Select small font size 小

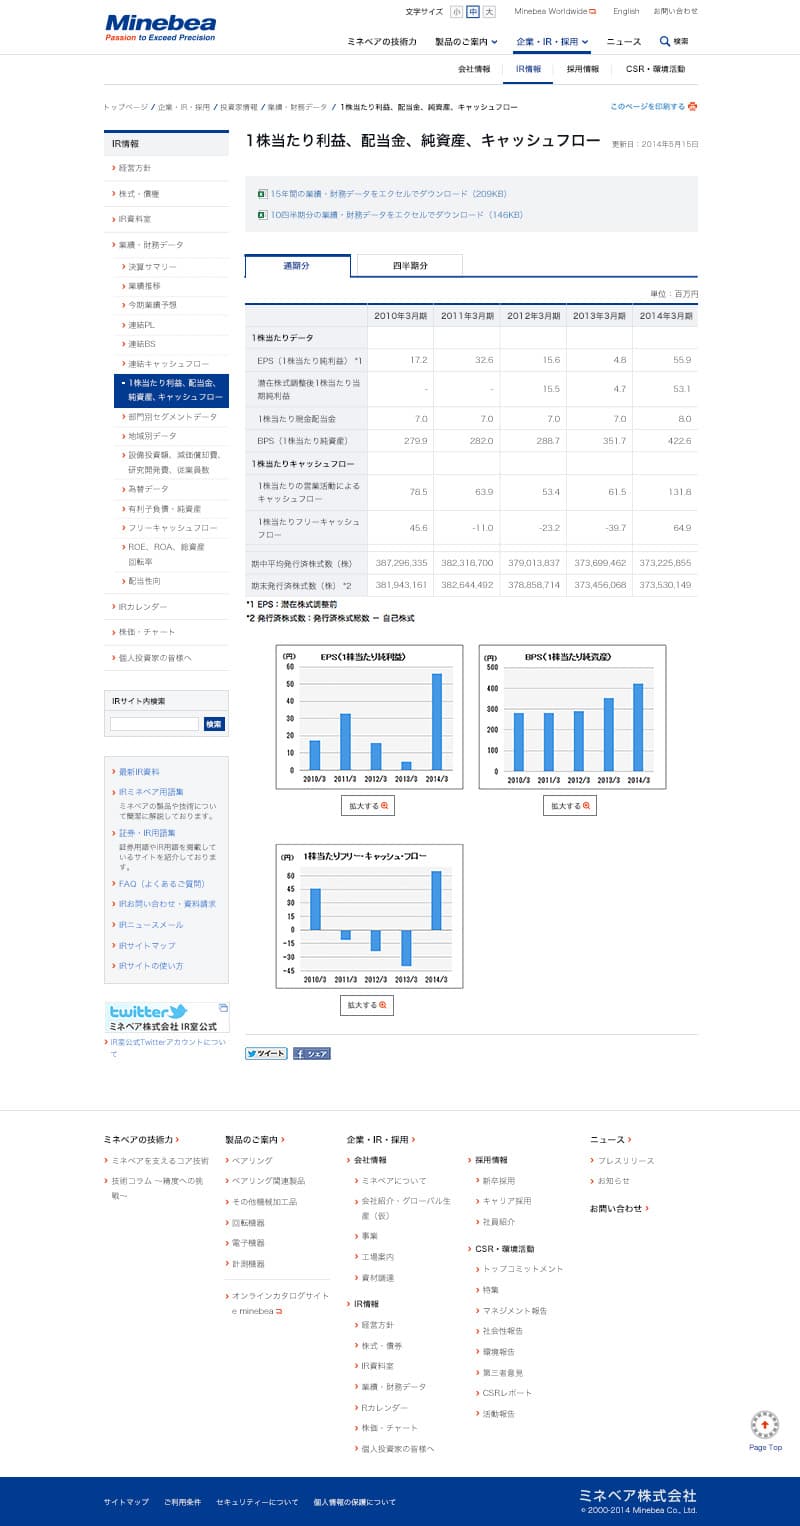456,12
